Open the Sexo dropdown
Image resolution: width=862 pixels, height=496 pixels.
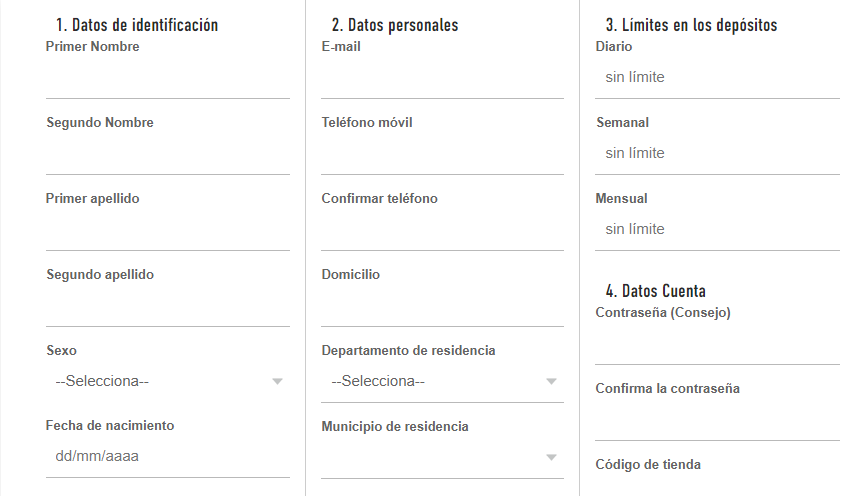tap(167, 381)
